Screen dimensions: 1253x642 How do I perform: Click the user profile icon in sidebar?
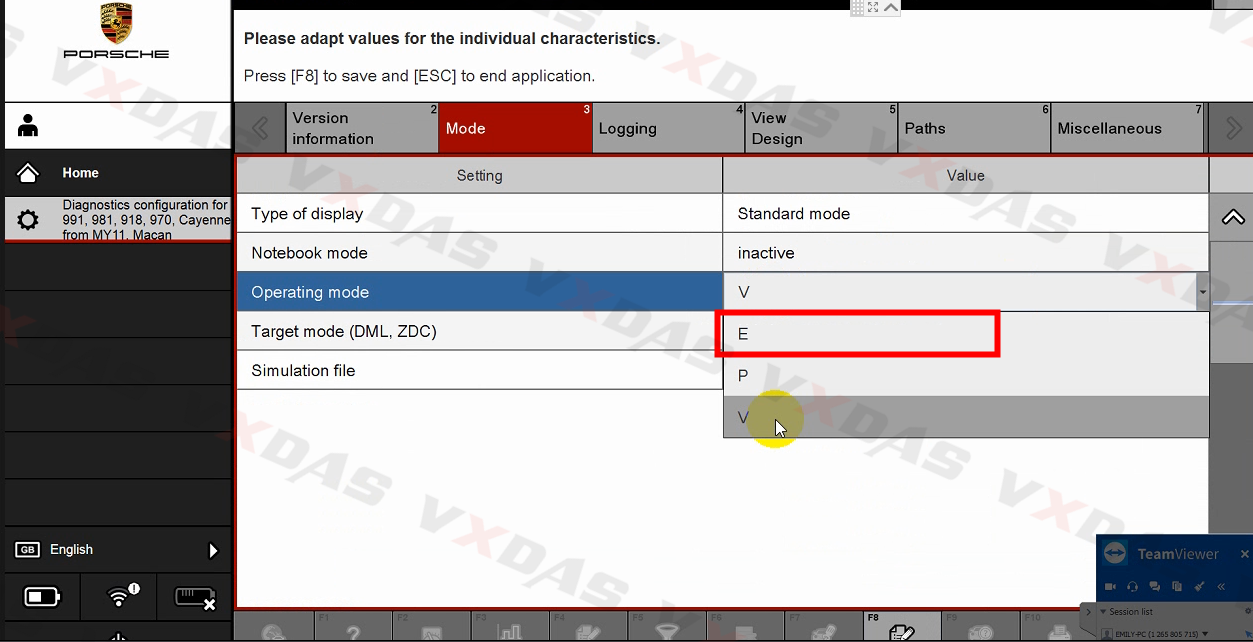(28, 126)
